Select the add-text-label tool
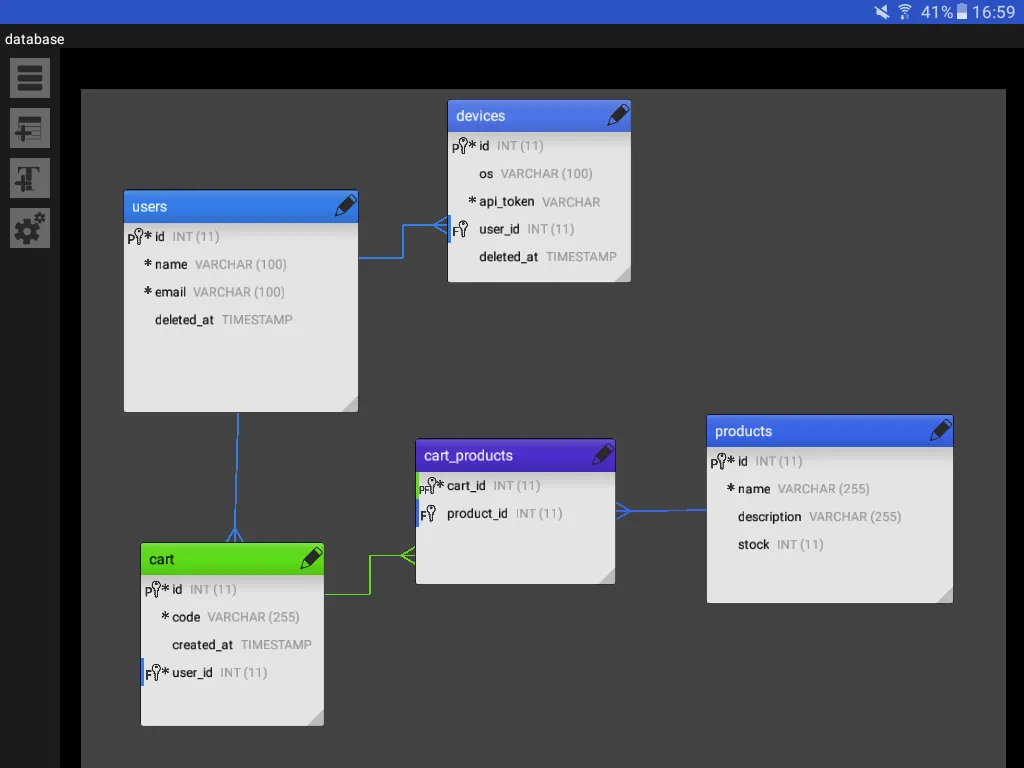Viewport: 1024px width, 768px height. click(x=29, y=178)
